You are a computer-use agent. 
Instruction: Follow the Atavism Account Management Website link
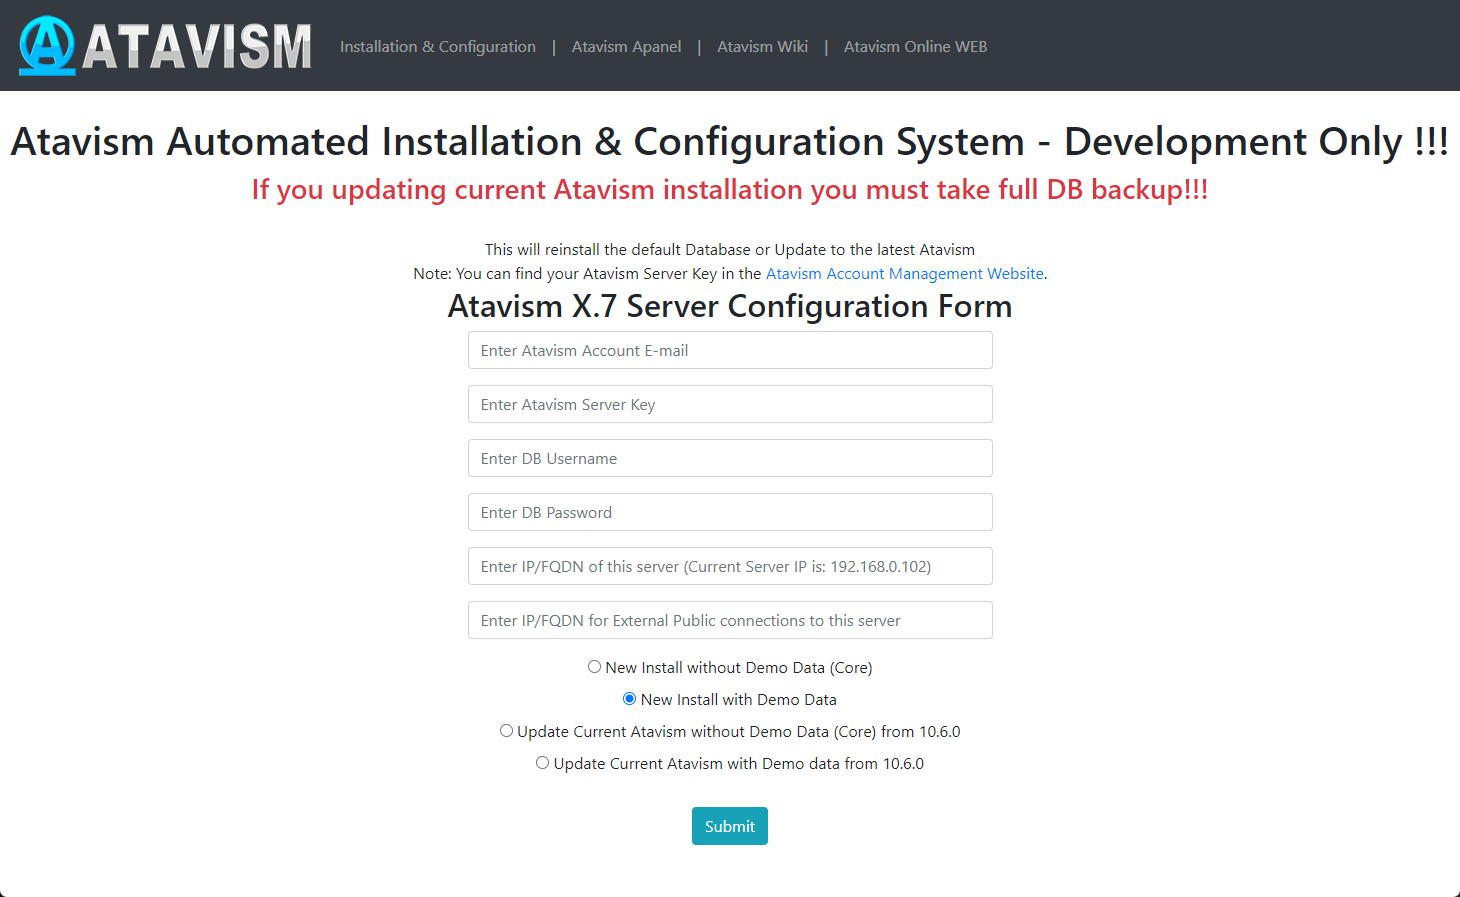[904, 274]
